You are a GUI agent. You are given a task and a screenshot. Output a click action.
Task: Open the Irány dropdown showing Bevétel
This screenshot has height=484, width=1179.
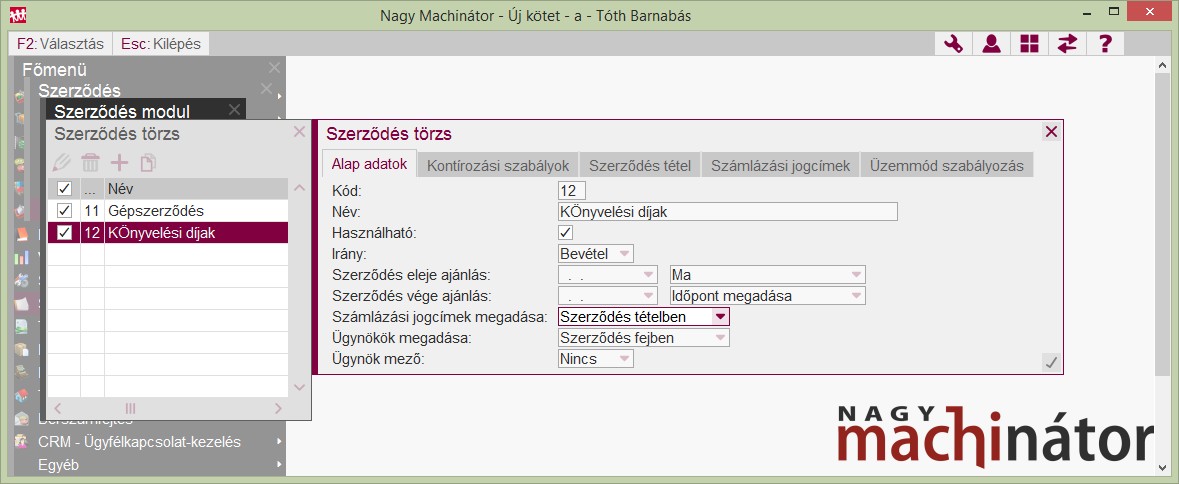coord(595,254)
